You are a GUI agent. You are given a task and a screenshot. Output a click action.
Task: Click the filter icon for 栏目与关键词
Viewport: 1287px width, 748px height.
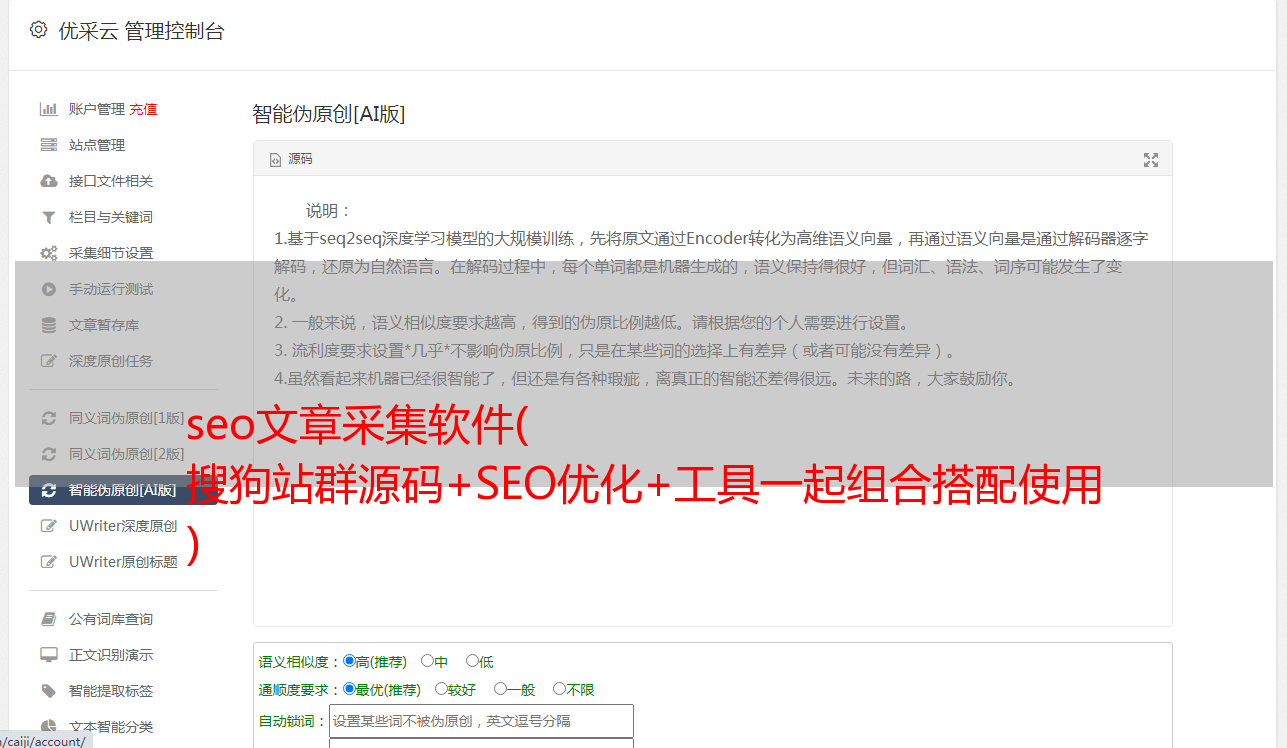[x=48, y=217]
